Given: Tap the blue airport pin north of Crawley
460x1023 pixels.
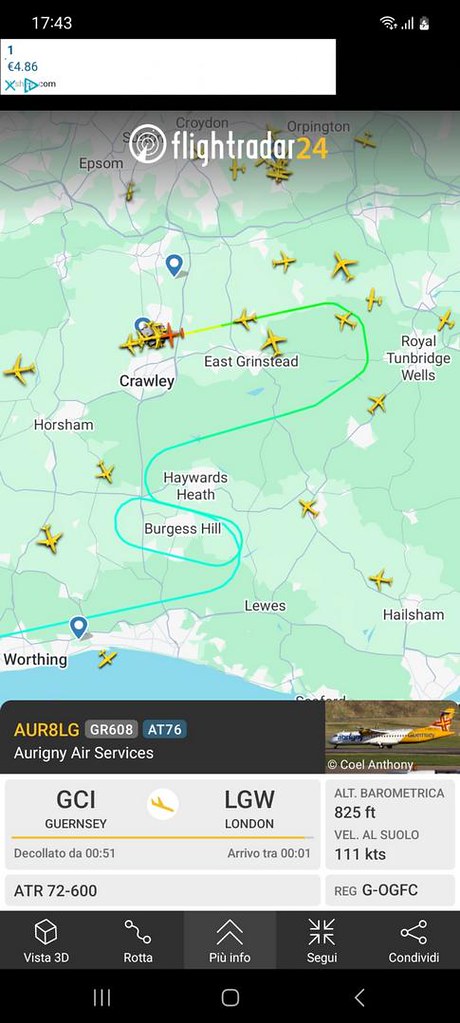Looking at the screenshot, I should click(x=174, y=265).
